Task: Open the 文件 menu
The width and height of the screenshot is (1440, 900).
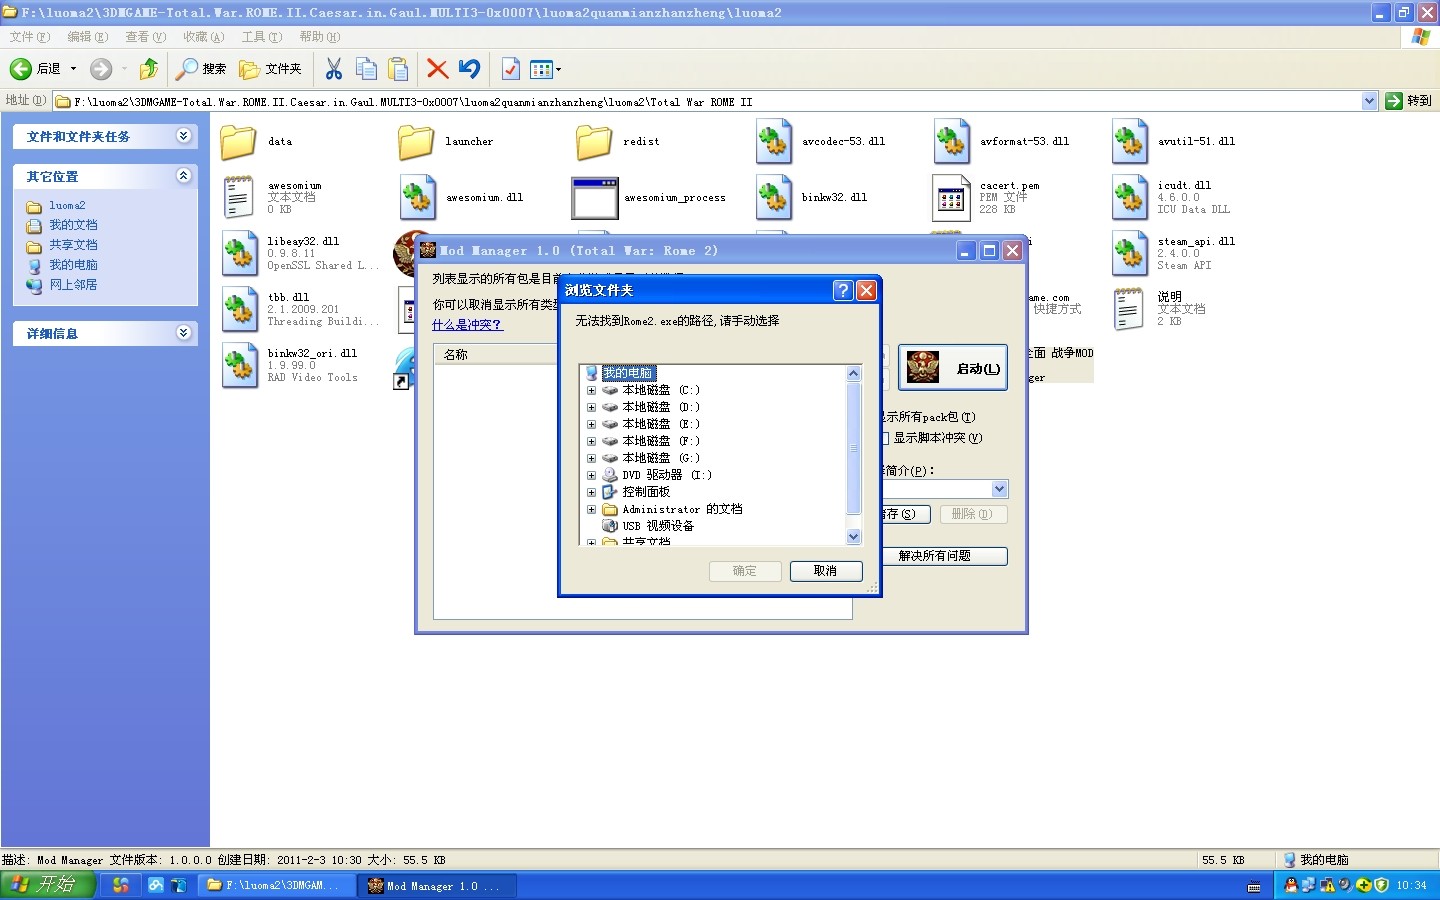Action: (28, 36)
